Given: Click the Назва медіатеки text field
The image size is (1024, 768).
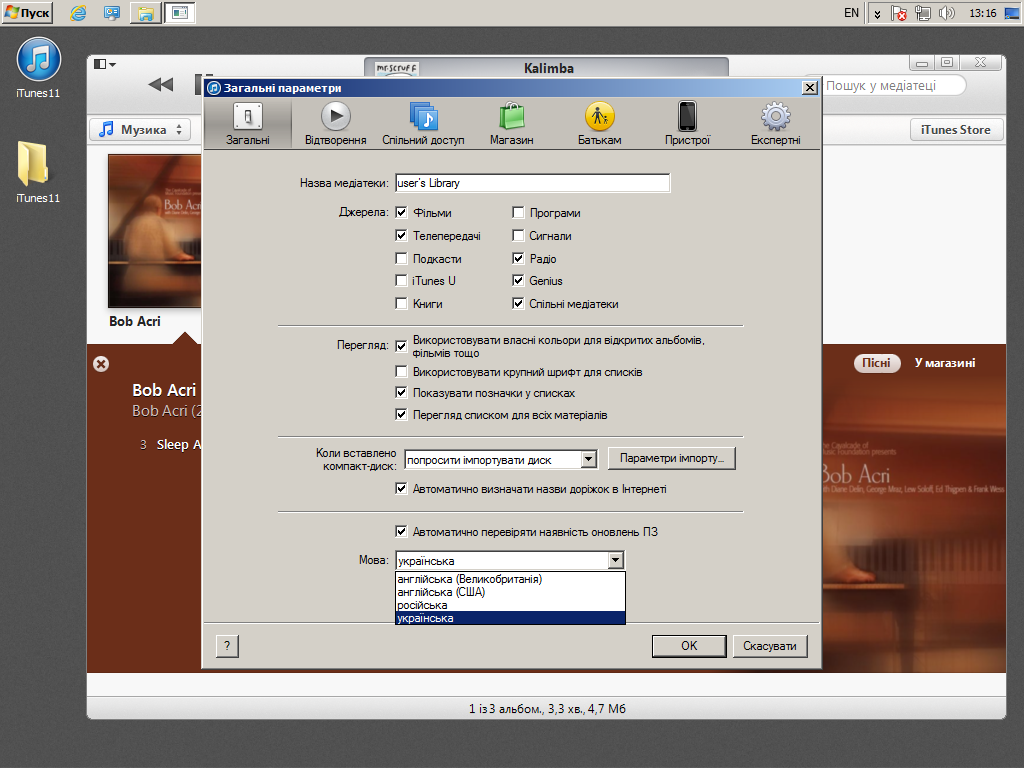Looking at the screenshot, I should pyautogui.click(x=532, y=184).
